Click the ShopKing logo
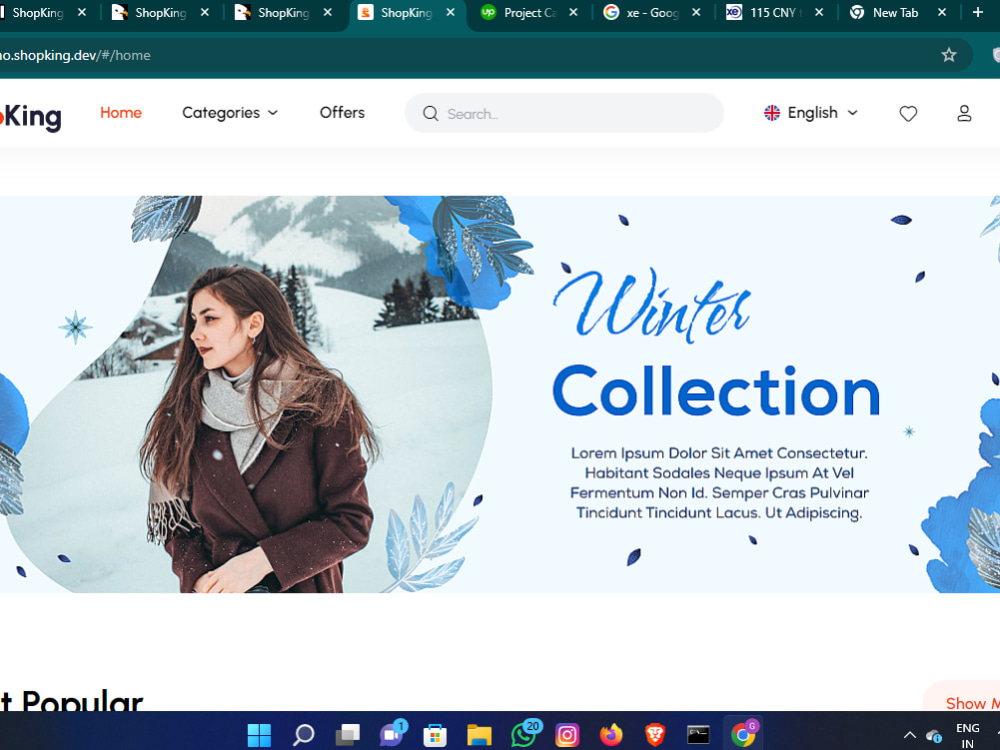 click(30, 113)
